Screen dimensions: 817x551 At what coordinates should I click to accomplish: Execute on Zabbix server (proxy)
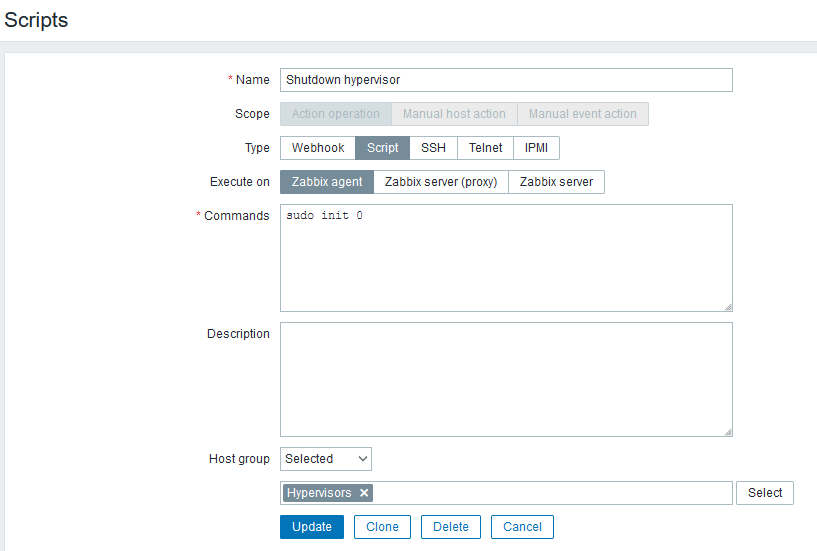[441, 182]
